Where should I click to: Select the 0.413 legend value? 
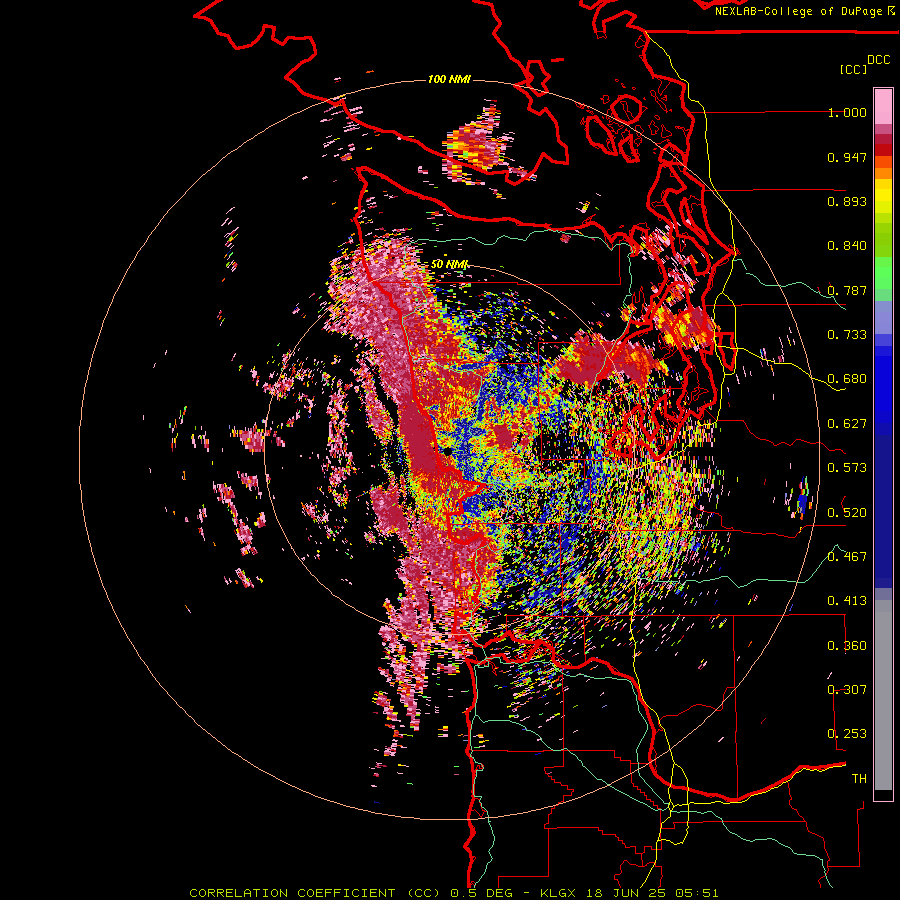(x=847, y=601)
